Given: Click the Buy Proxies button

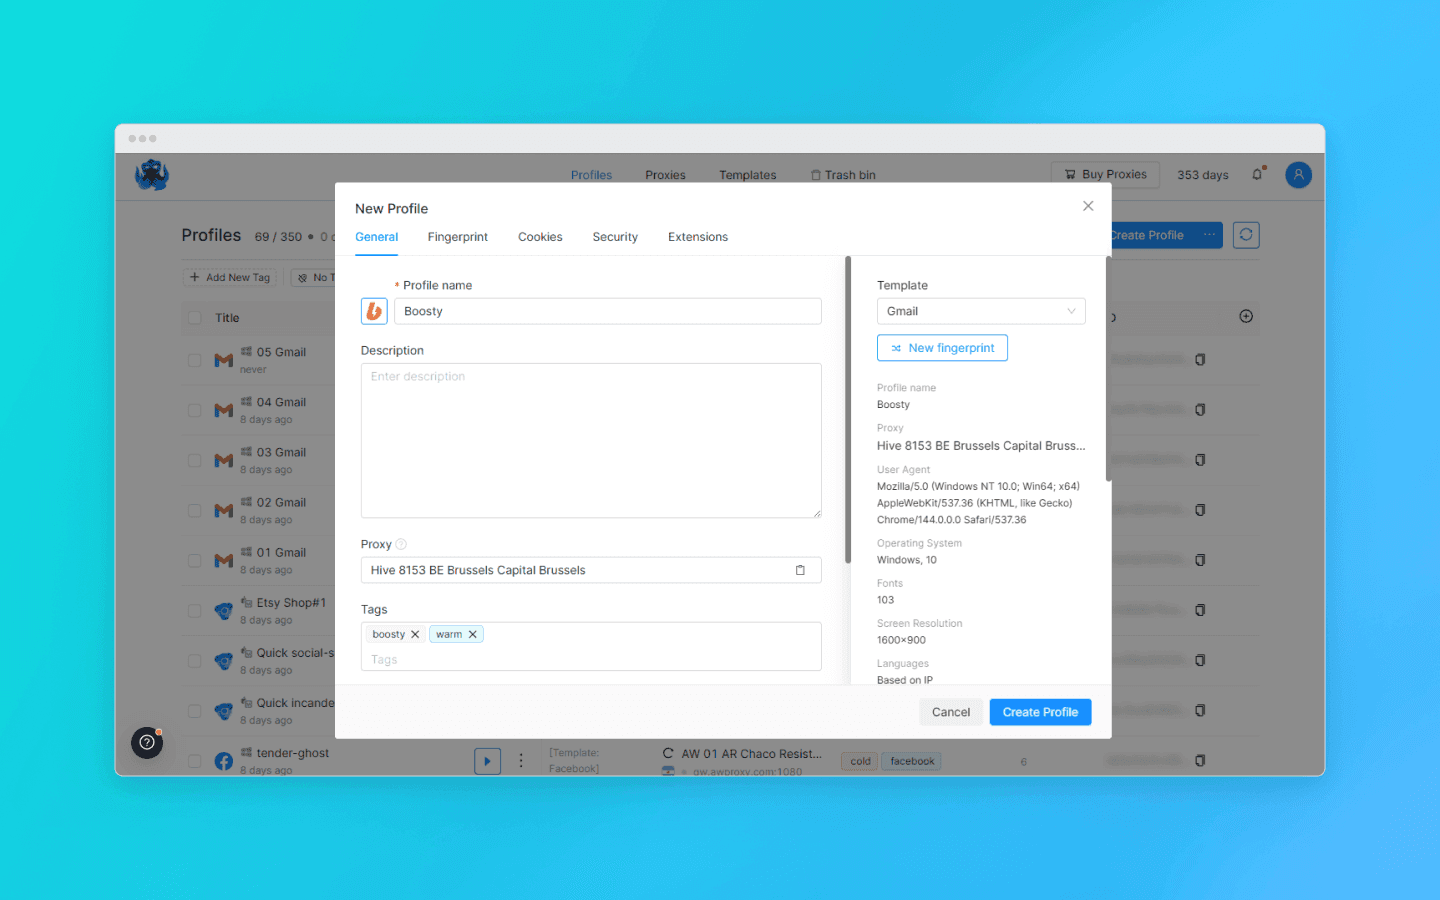Looking at the screenshot, I should (x=1105, y=174).
